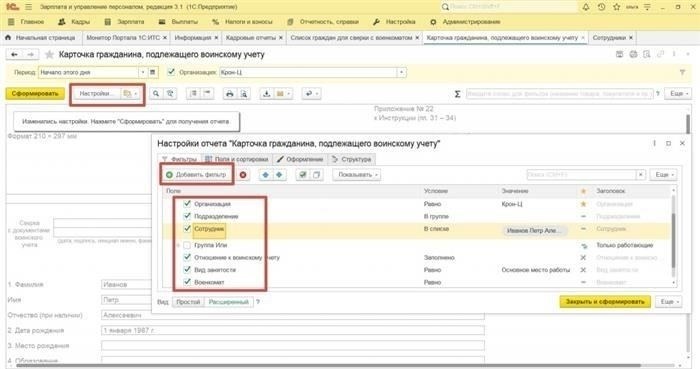Image resolution: width=700 pixels, height=369 pixels.
Task: Open the Поля и сортировки tab
Action: [x=237, y=159]
